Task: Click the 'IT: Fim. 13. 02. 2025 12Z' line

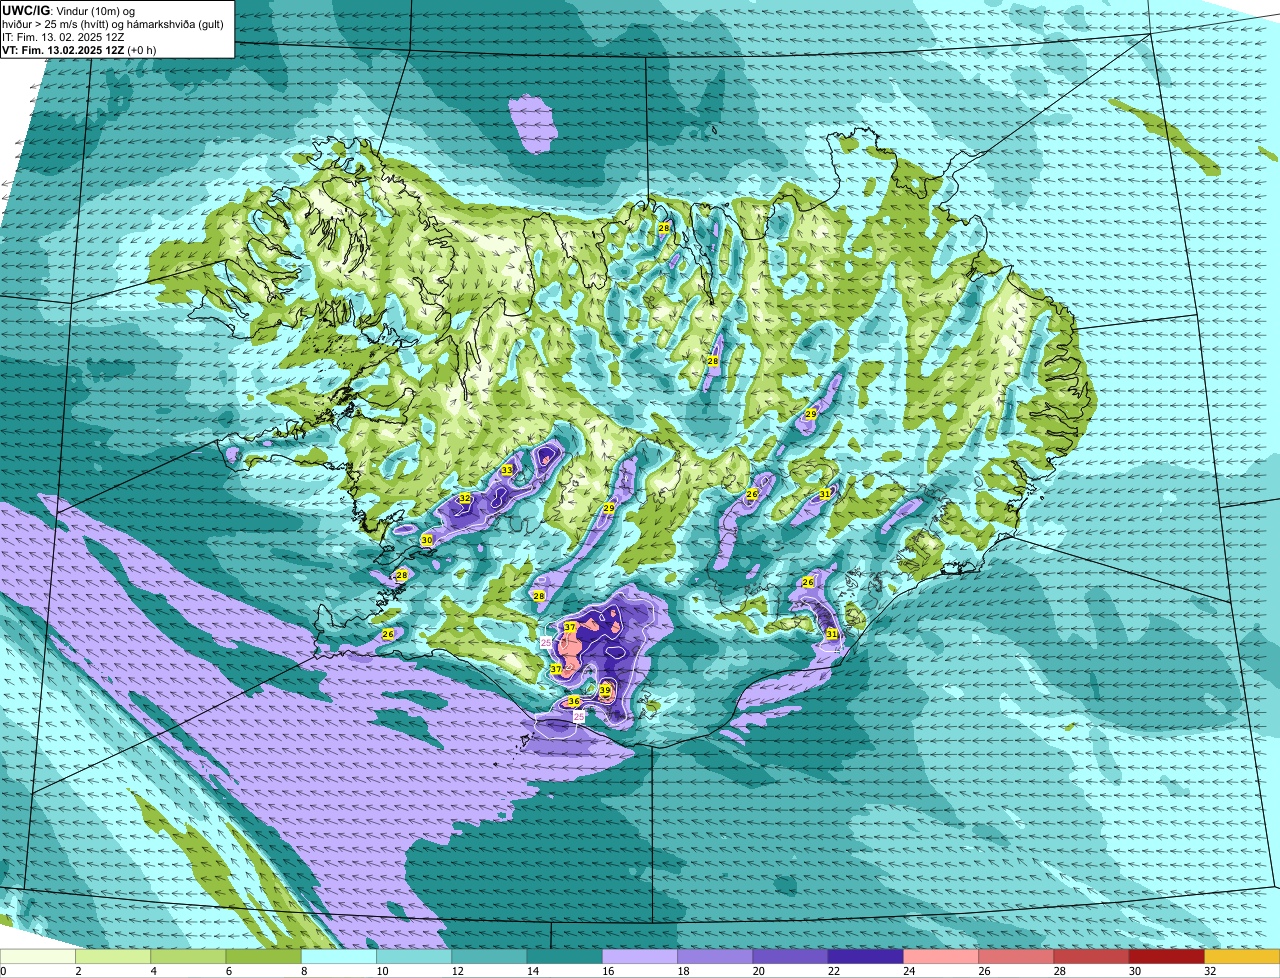Action: tap(63, 37)
